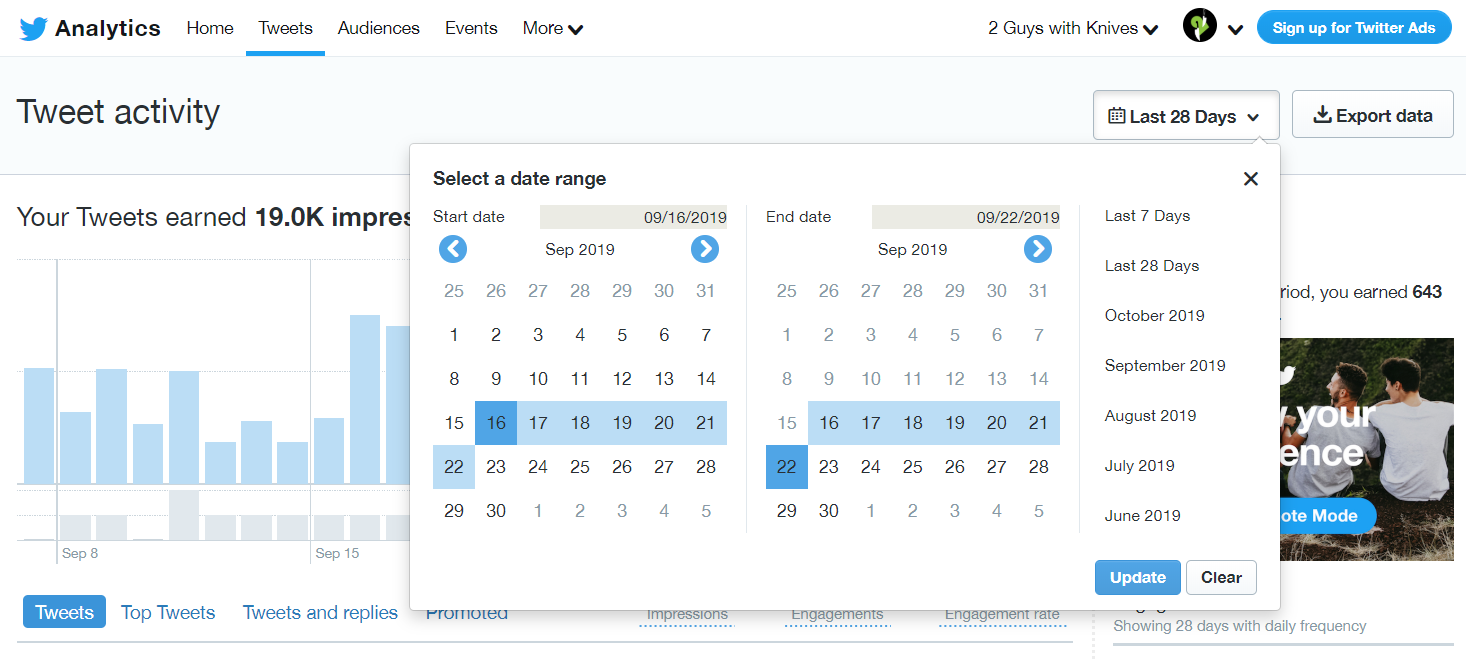The width and height of the screenshot is (1466, 659).
Task: Click the Twitter bird logo
Action: pyautogui.click(x=33, y=29)
